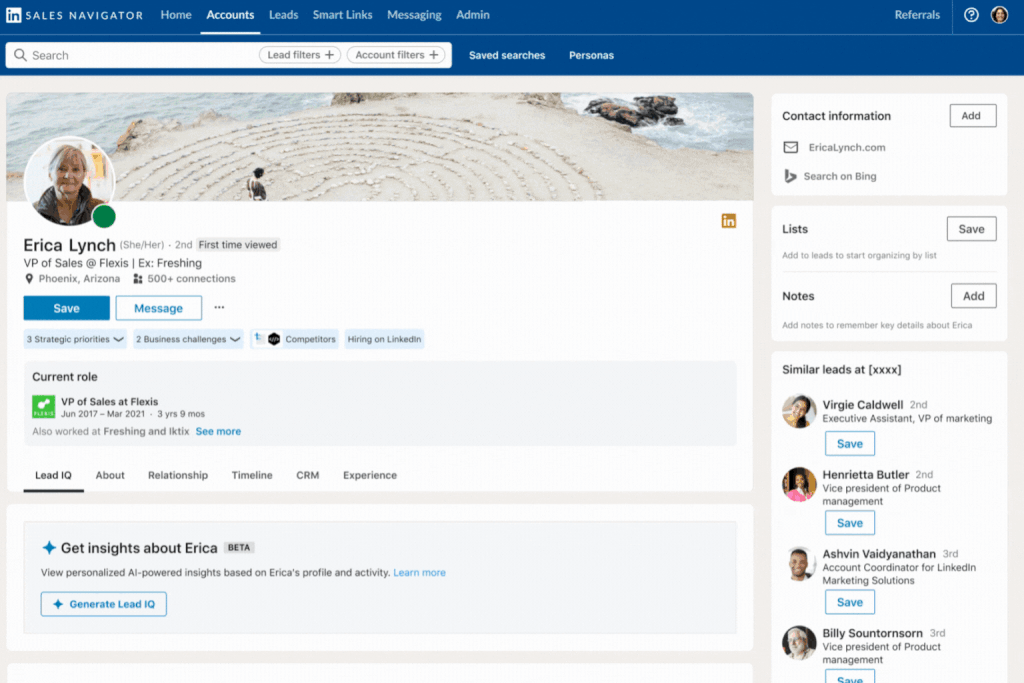Click the search magnifier icon
The width and height of the screenshot is (1024, 683).
[x=20, y=55]
